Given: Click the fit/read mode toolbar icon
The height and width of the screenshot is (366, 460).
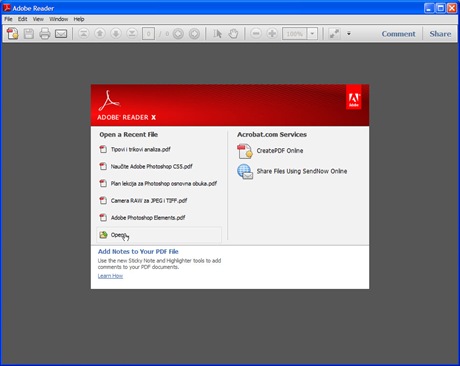Looking at the screenshot, I should (334, 34).
